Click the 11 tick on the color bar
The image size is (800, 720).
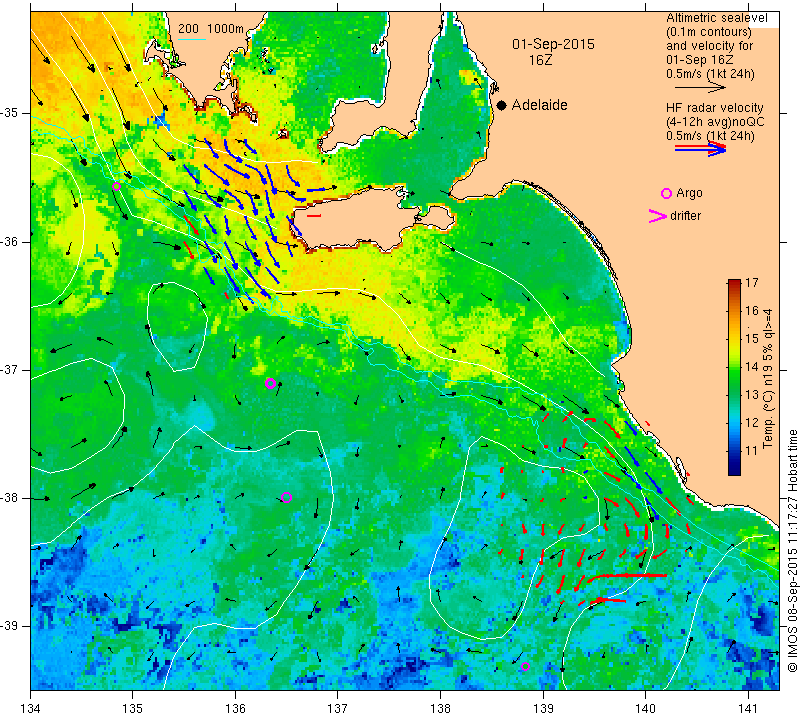[752, 451]
